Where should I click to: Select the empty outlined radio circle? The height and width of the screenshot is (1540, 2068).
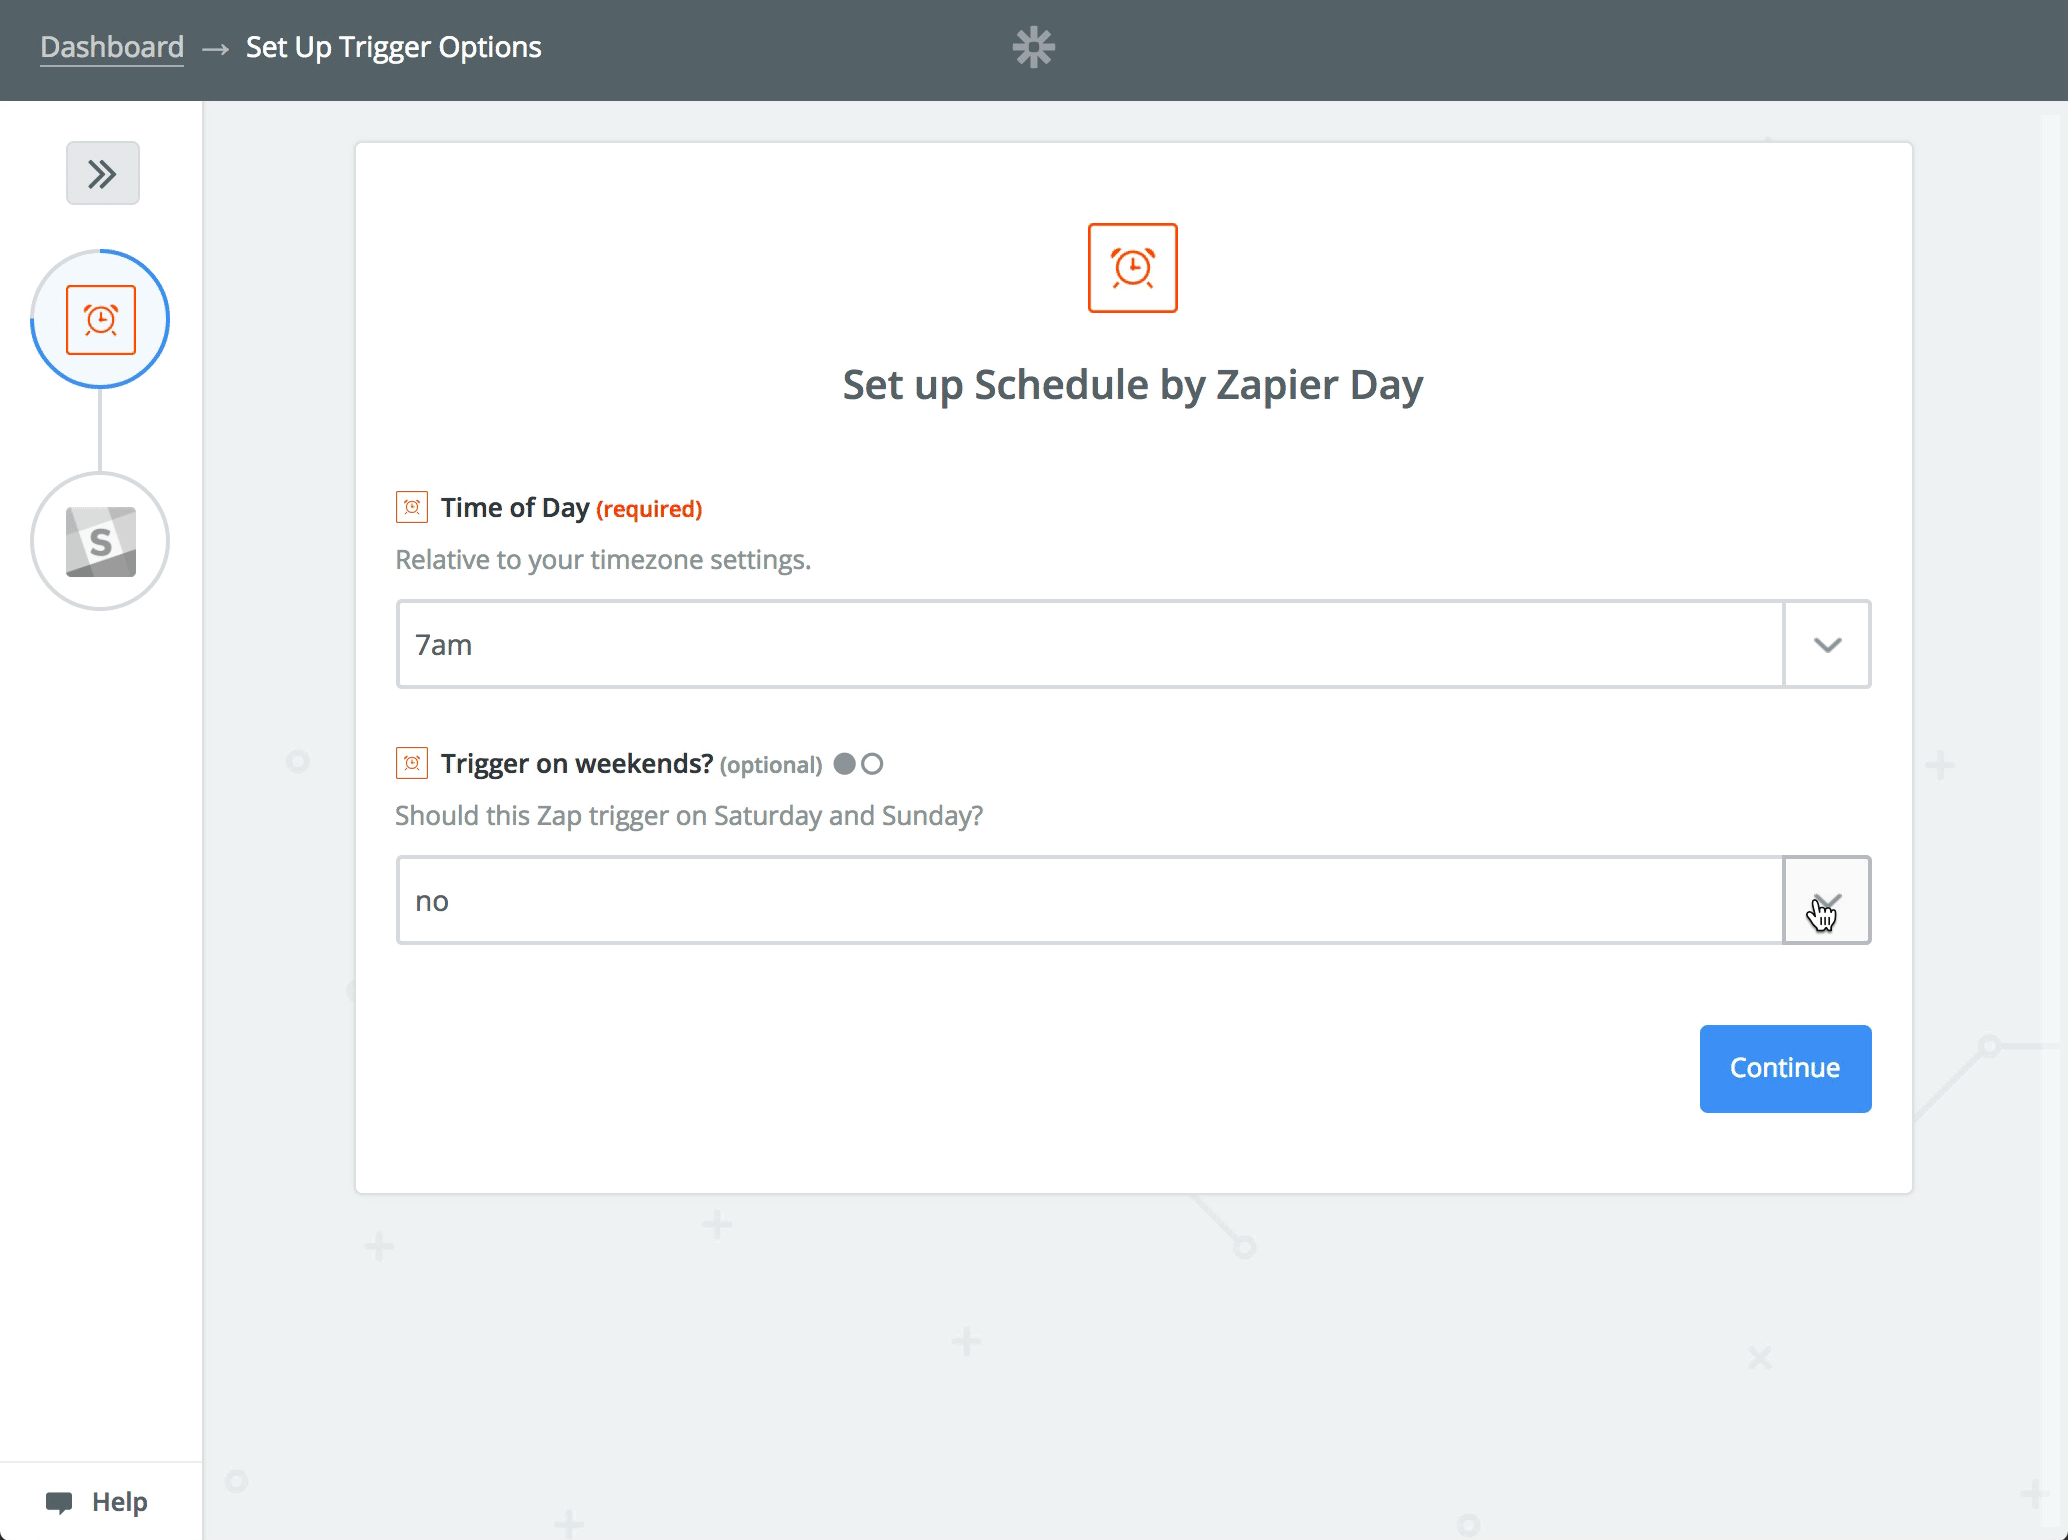click(872, 764)
